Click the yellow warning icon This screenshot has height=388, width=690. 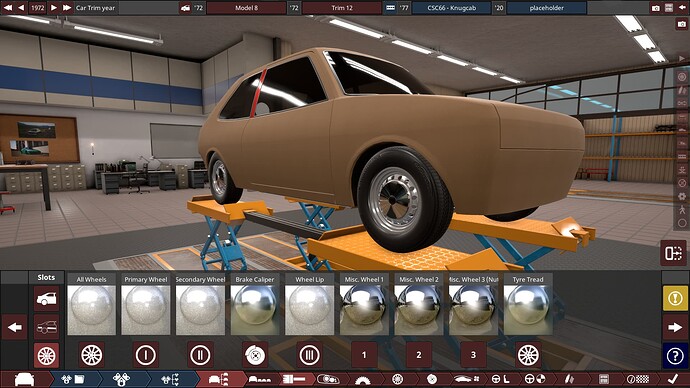pyautogui.click(x=675, y=298)
